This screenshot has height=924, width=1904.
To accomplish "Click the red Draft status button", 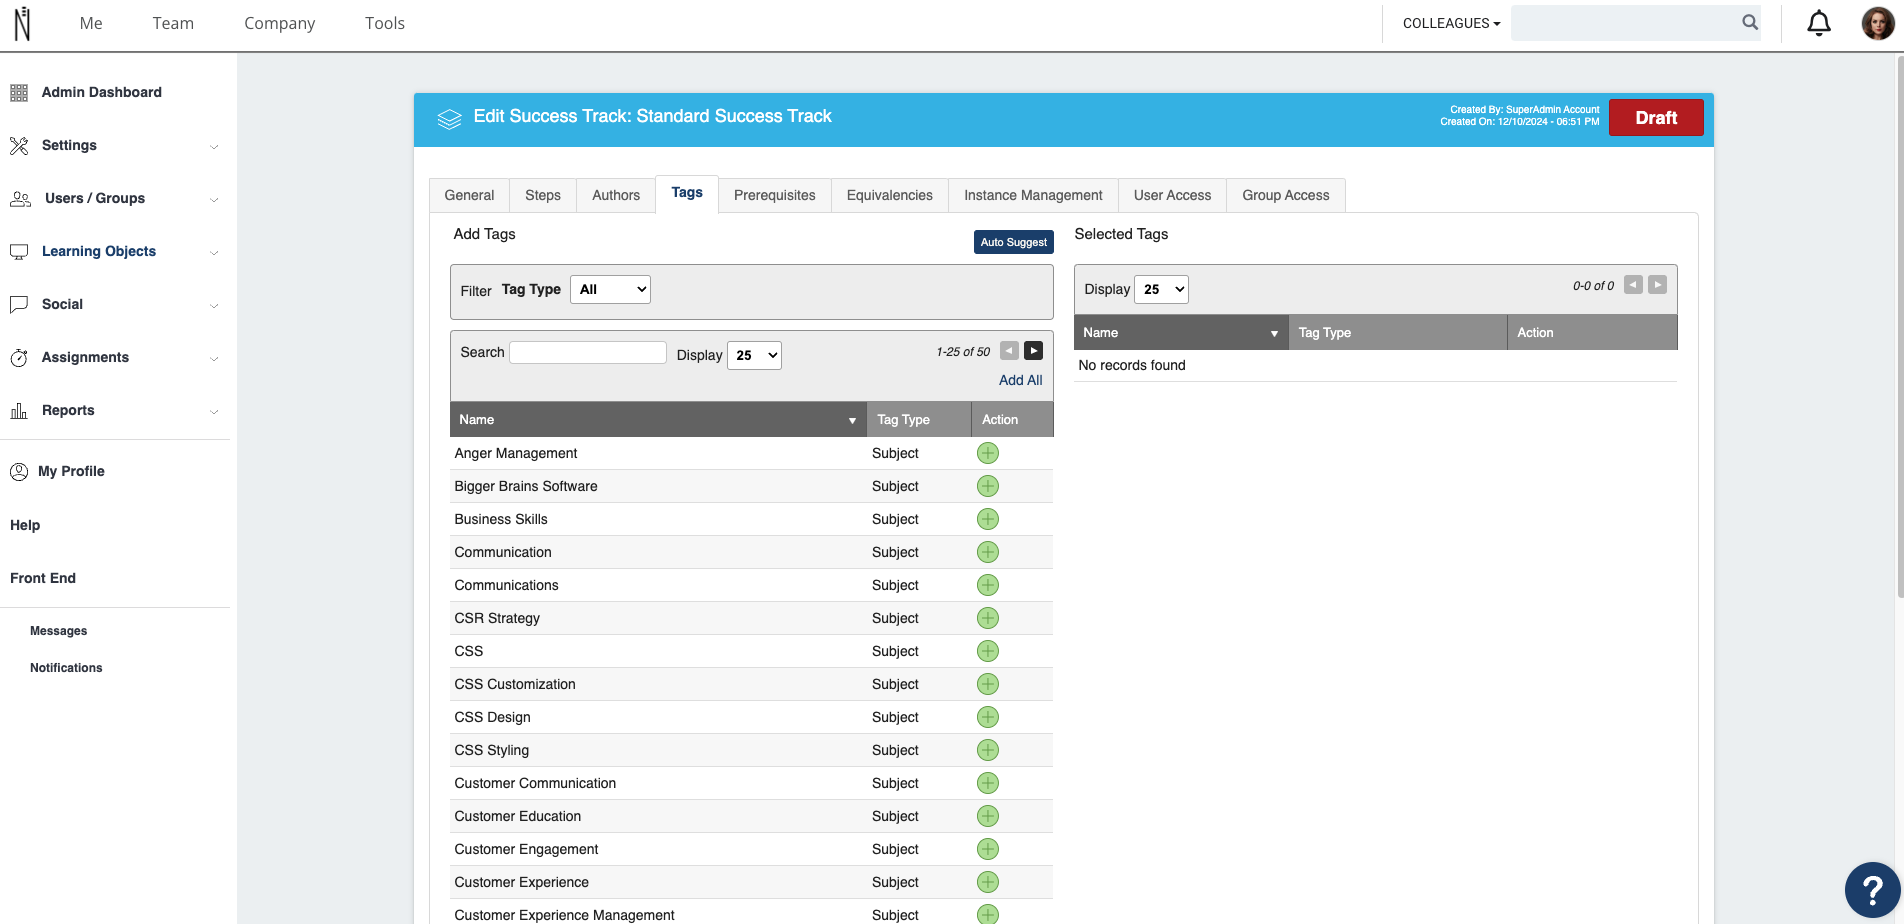I will pos(1656,117).
